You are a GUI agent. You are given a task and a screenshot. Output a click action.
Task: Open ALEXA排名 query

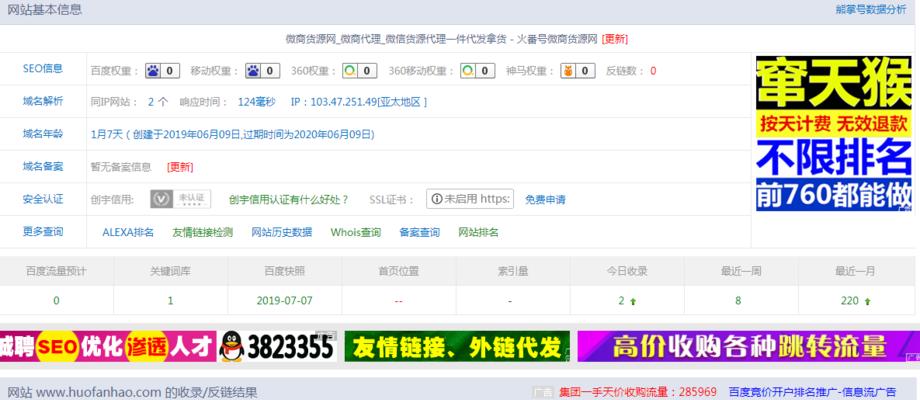tap(128, 232)
